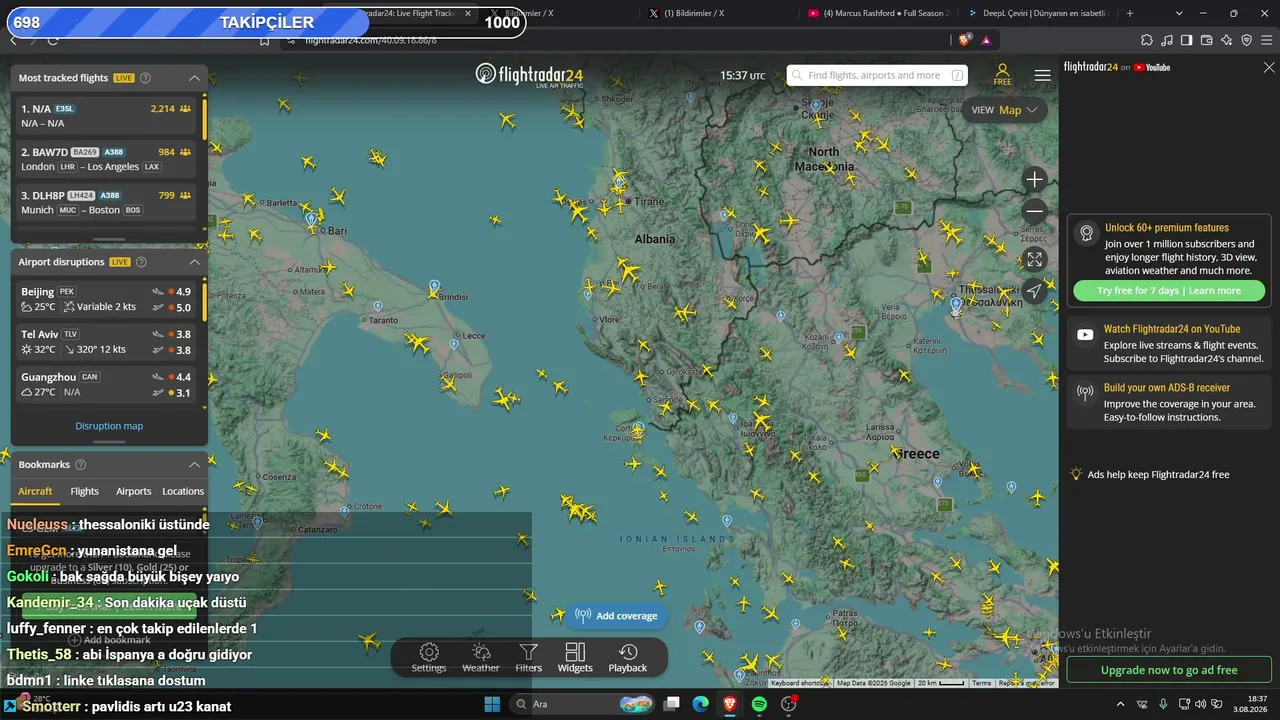Click the Flightradar24 logo
This screenshot has width=1280, height=720.
pos(529,75)
